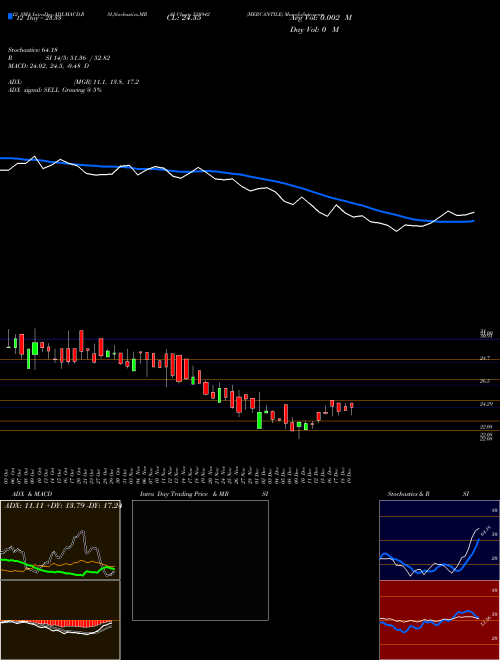Click the empty Intra Day Trading chart box

coord(200,560)
